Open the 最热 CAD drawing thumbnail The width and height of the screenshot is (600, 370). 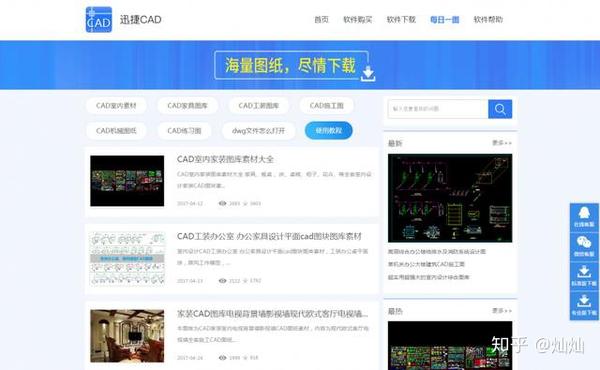pyautogui.click(x=450, y=346)
